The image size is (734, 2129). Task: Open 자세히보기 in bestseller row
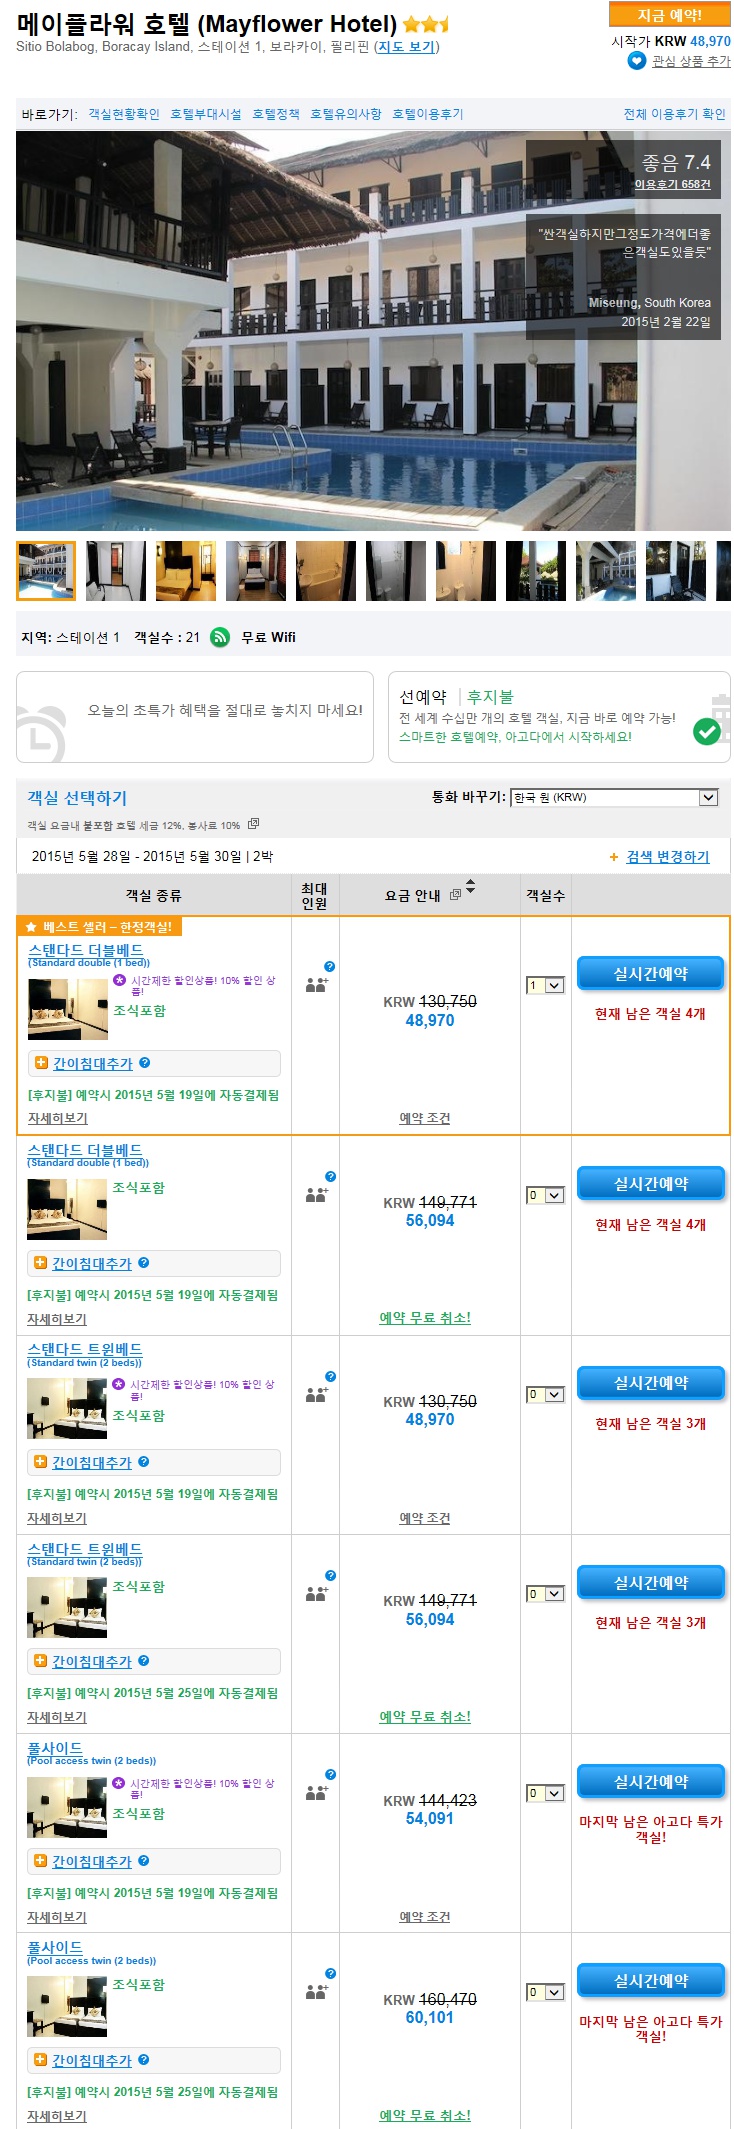[58, 1118]
